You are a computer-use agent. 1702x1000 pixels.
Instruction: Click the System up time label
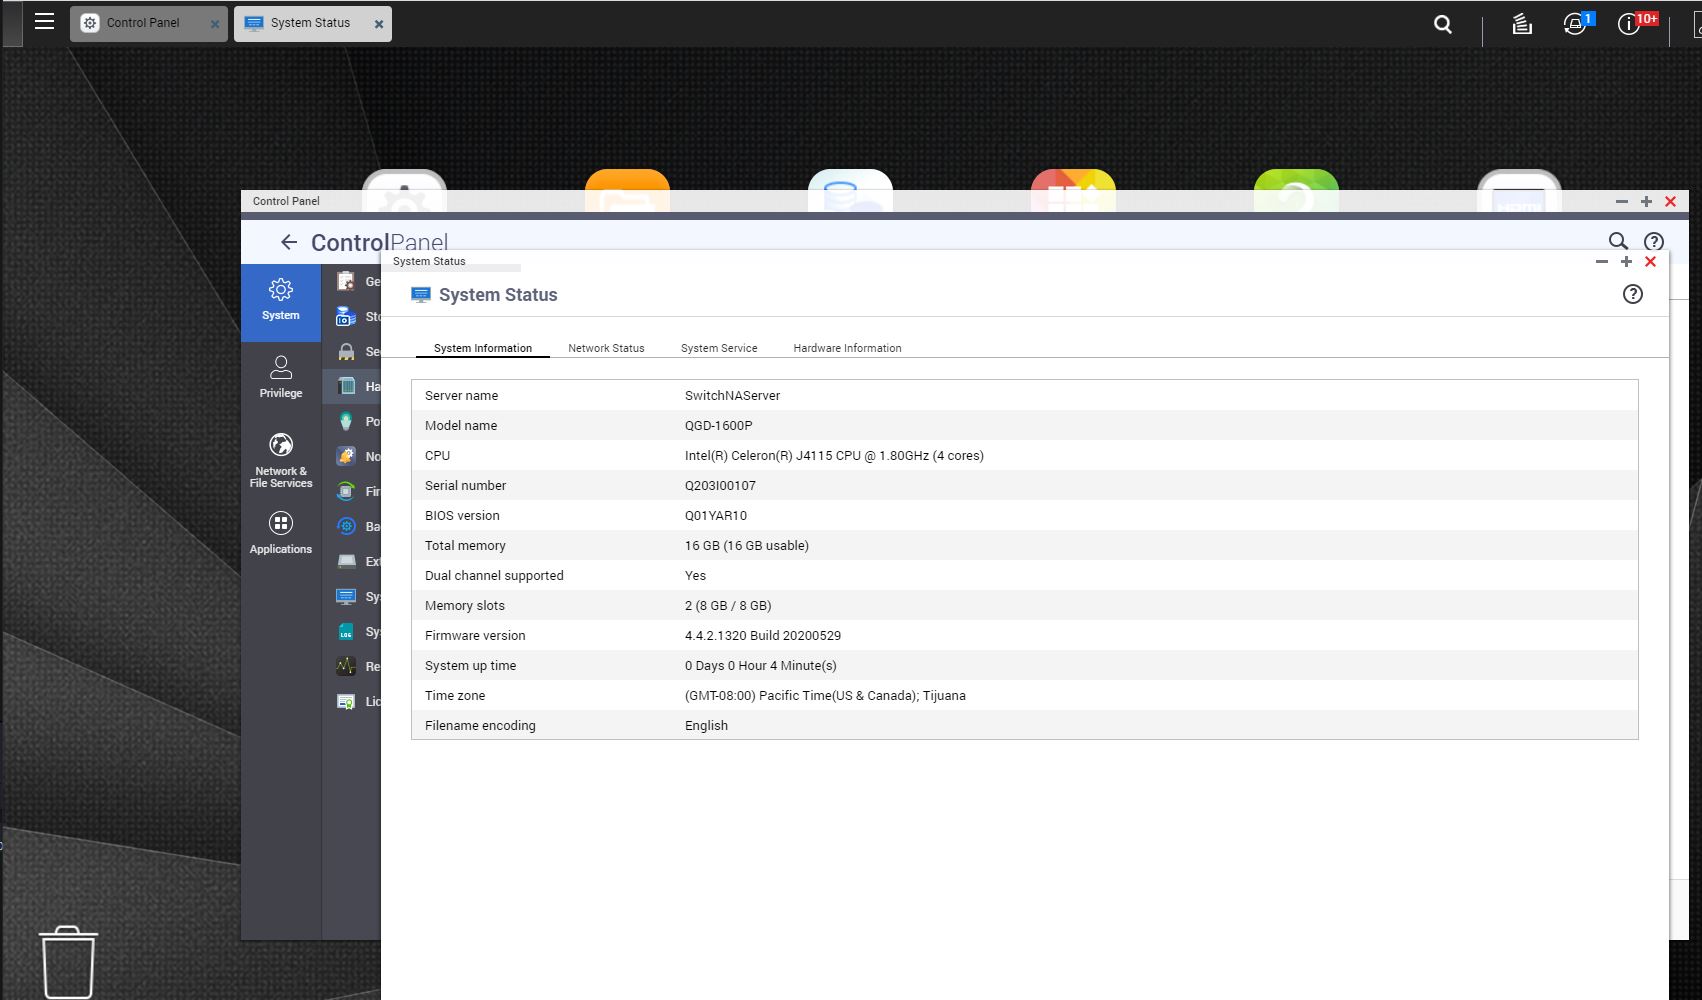[x=470, y=665]
